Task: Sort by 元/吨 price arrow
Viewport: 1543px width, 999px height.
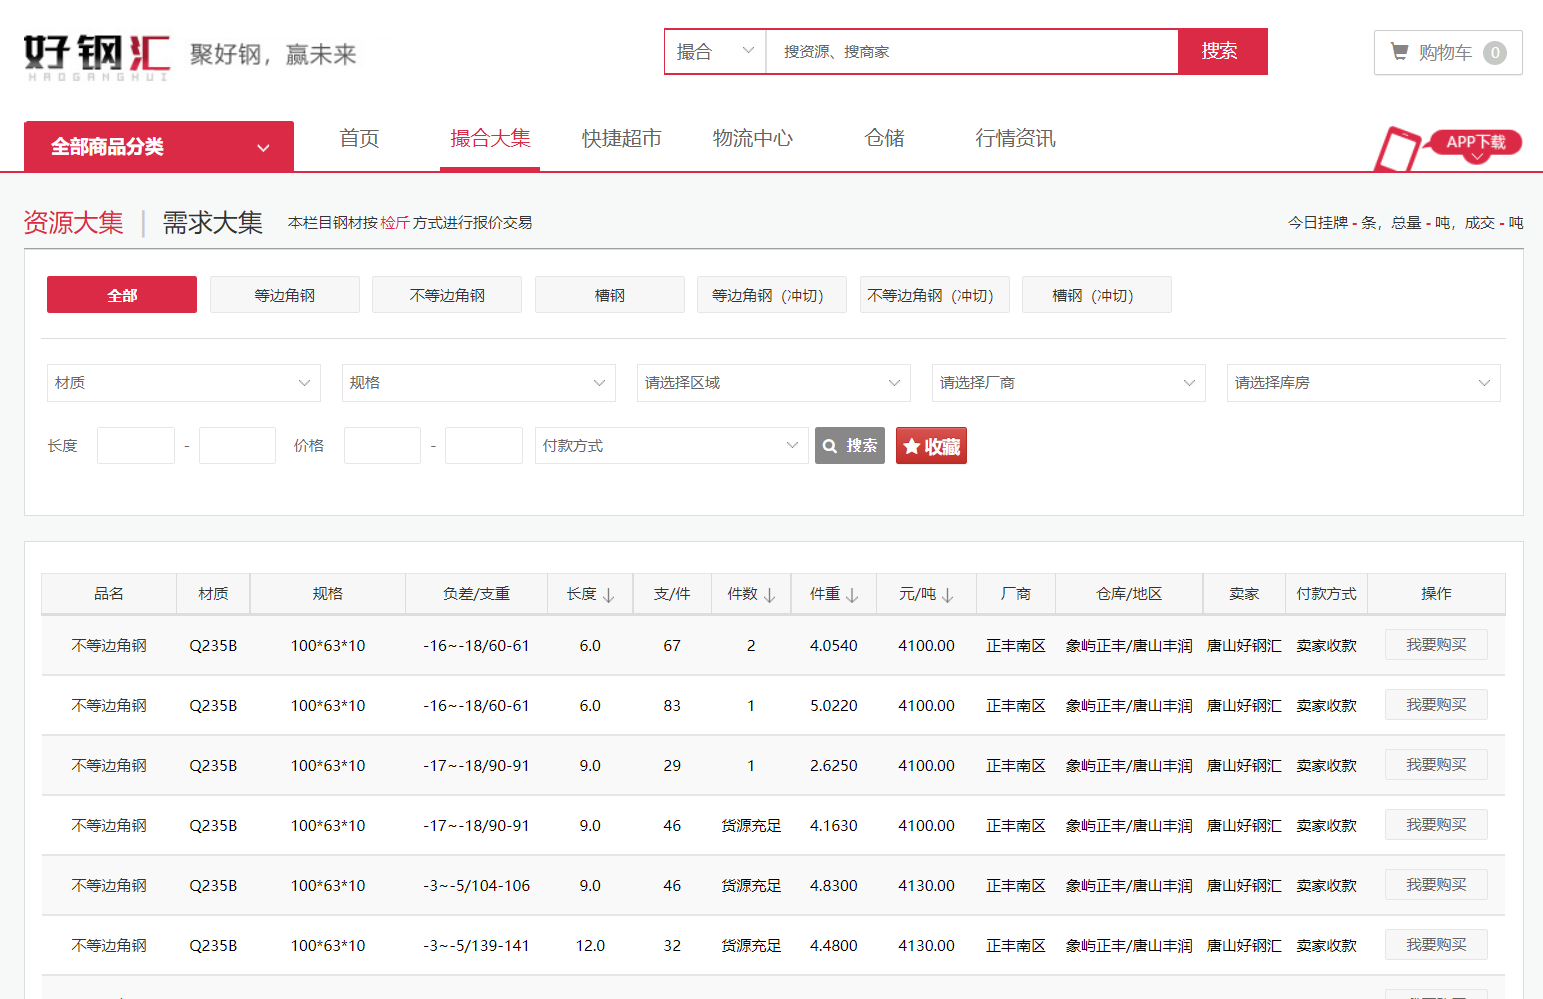Action: coord(947,595)
